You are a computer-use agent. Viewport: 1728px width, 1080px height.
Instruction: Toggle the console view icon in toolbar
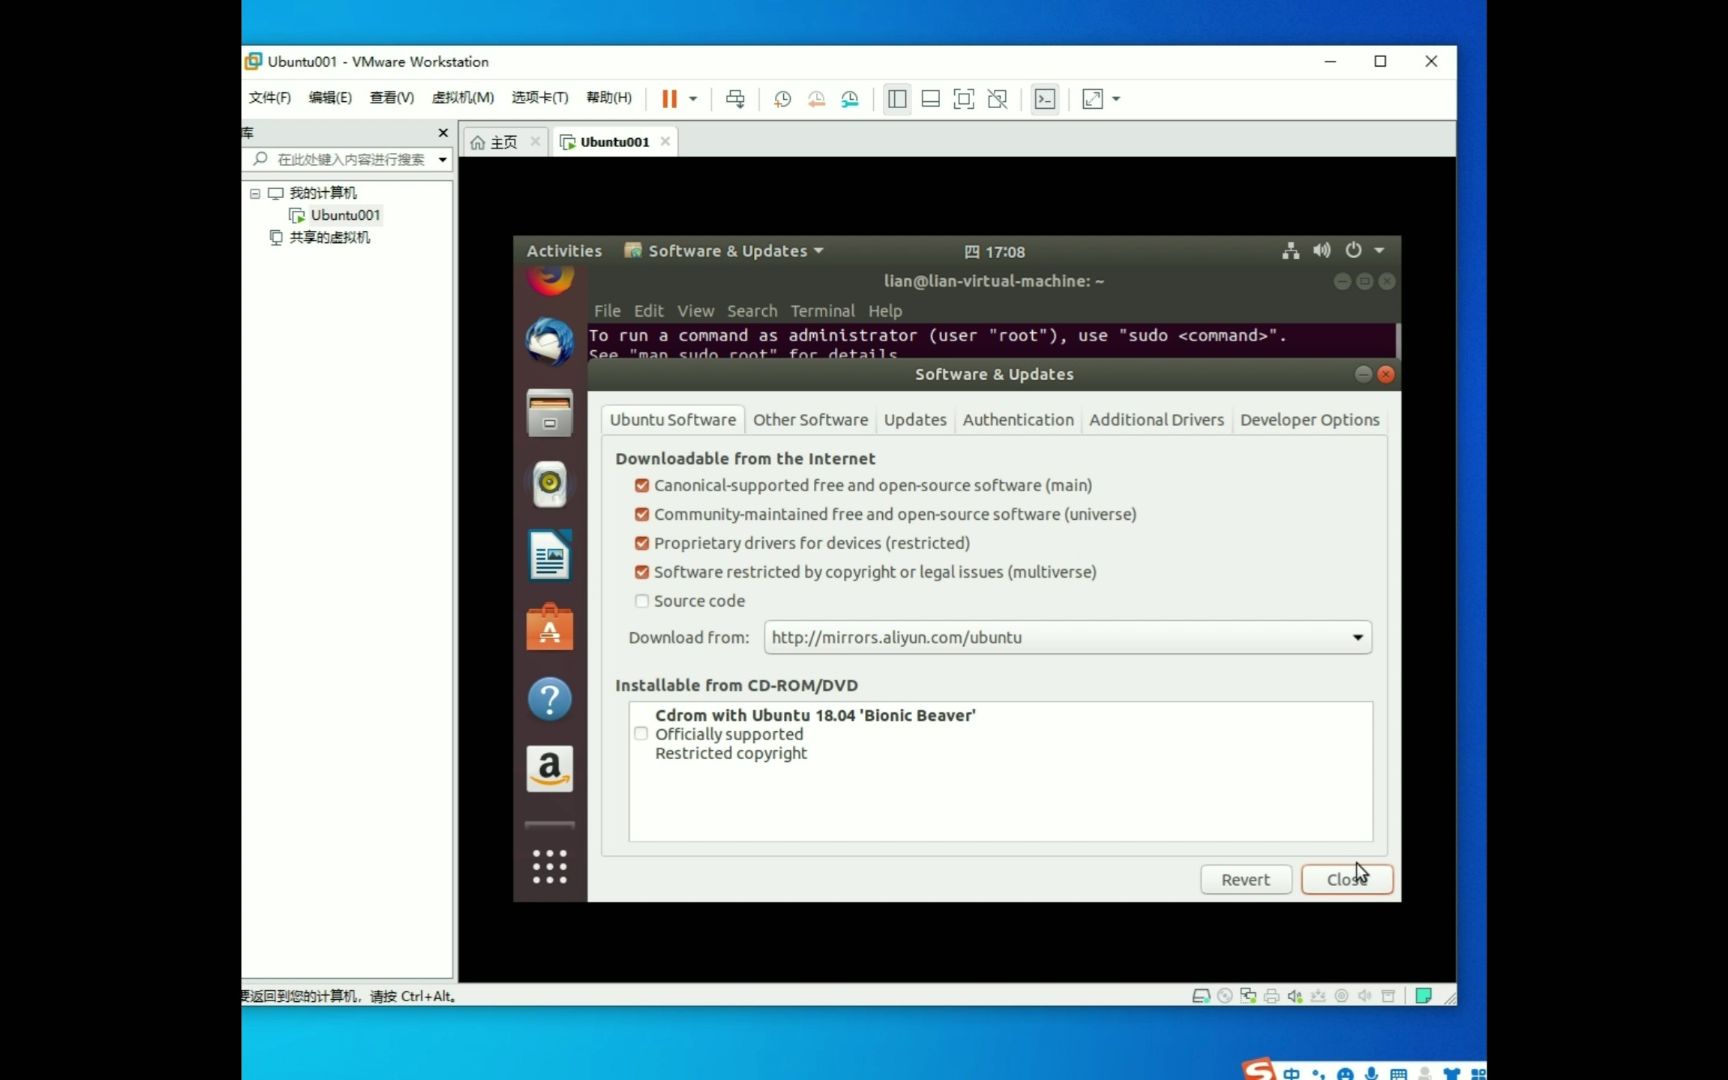click(1045, 98)
